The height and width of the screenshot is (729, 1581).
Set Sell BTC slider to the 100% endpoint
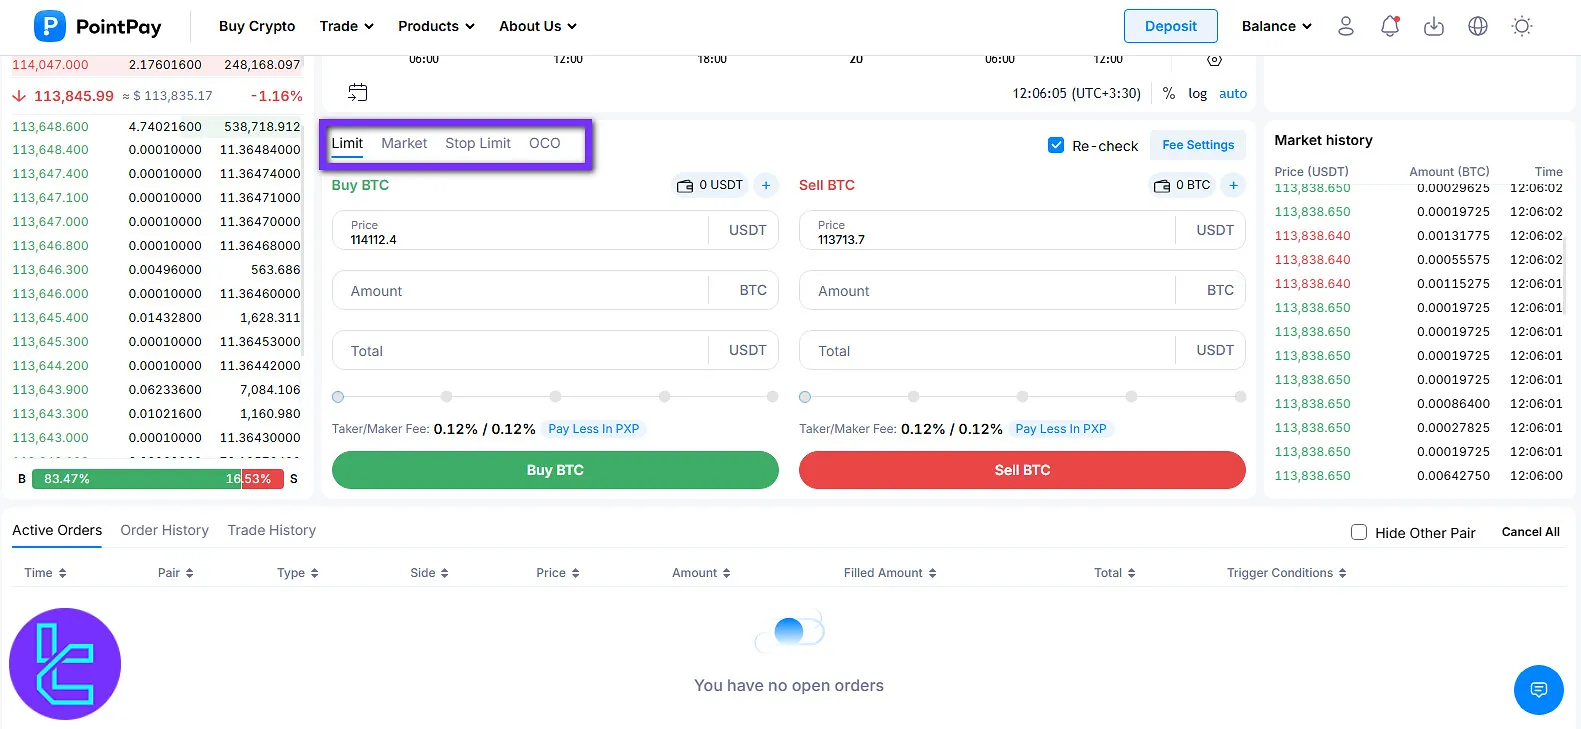[x=1240, y=397]
